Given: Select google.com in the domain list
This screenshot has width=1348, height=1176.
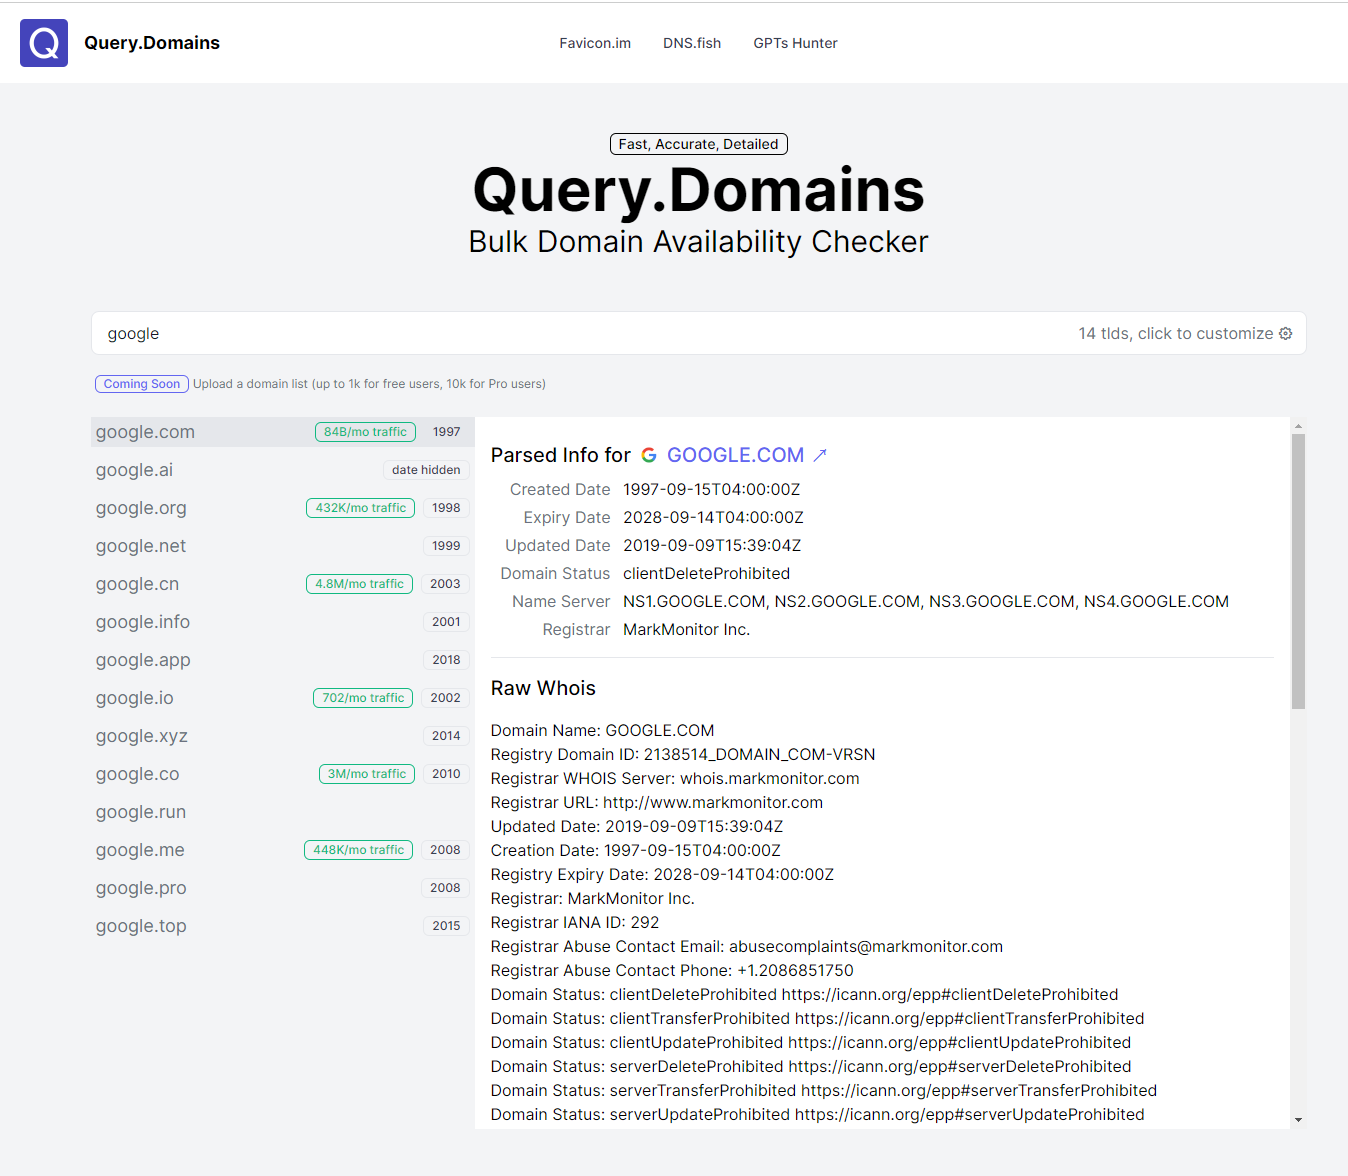Looking at the screenshot, I should coord(283,432).
